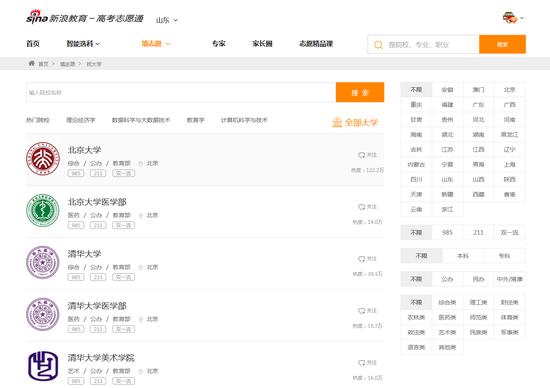The image size is (550, 388).
Task: Open the 专家 nav item
Action: tap(219, 44)
